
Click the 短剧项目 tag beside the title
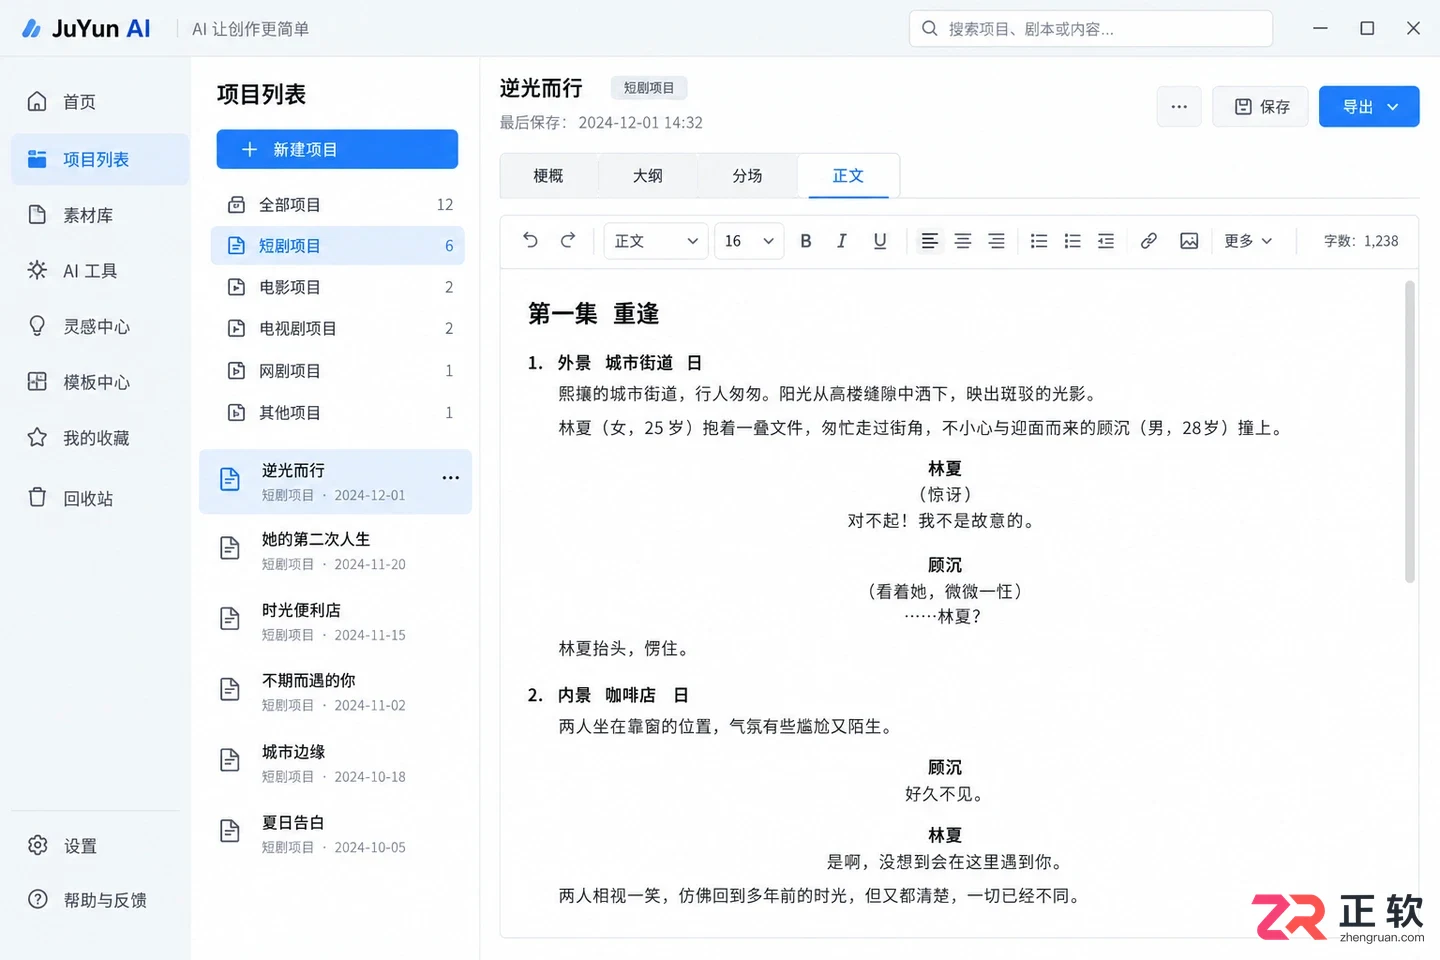click(x=649, y=88)
